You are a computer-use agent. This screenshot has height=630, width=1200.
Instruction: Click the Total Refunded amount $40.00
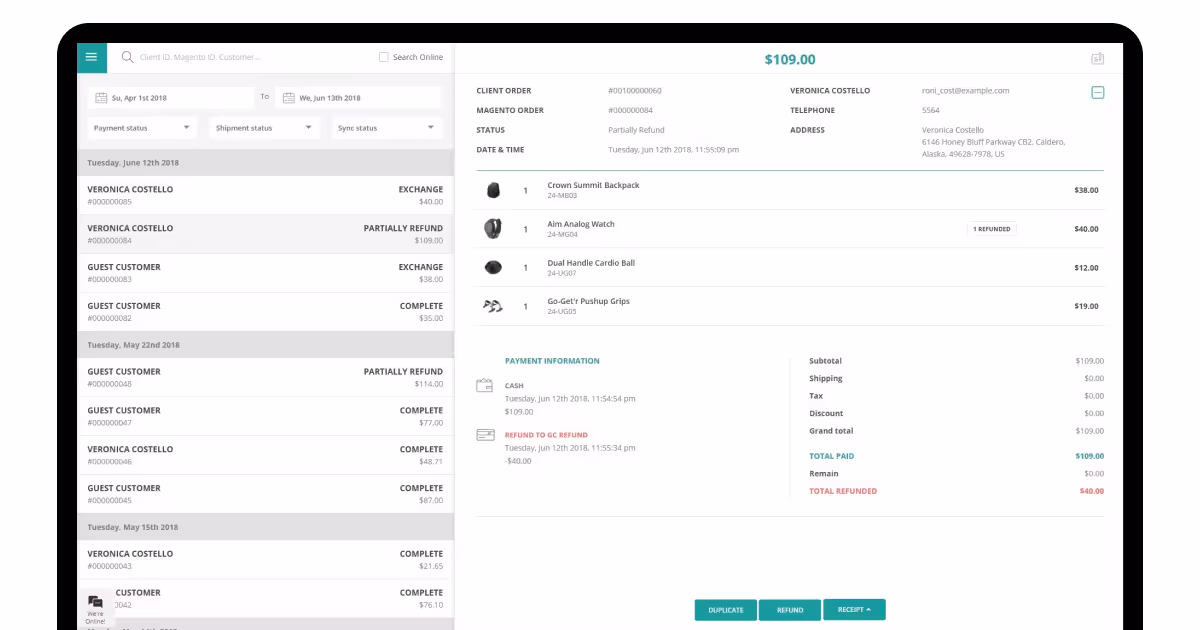(1091, 491)
